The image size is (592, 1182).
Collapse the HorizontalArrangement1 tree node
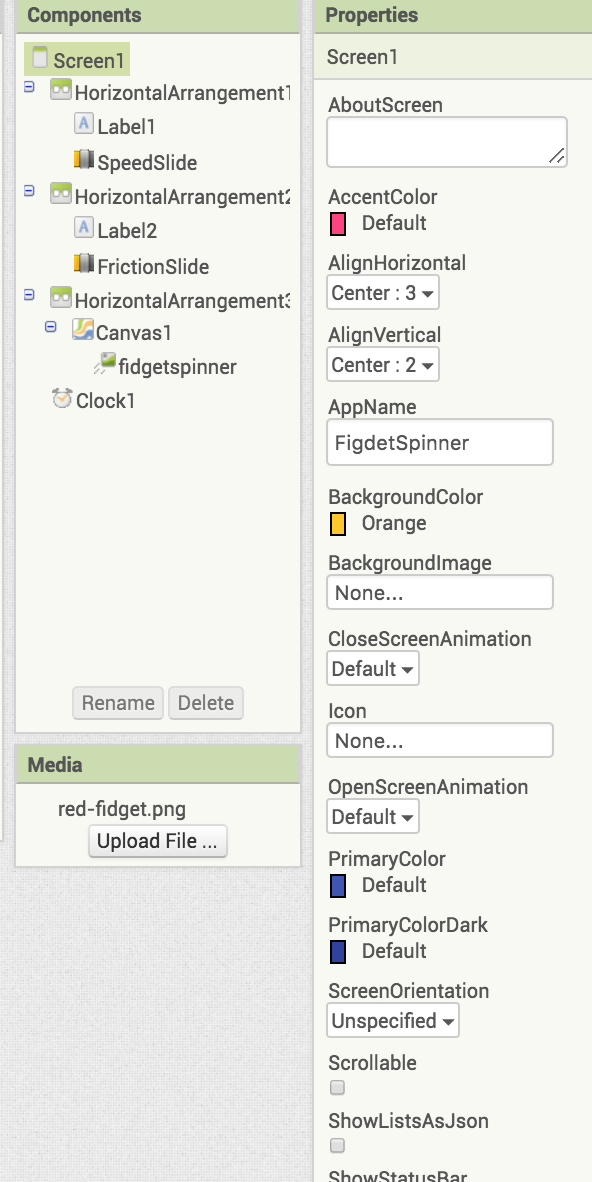(29, 87)
